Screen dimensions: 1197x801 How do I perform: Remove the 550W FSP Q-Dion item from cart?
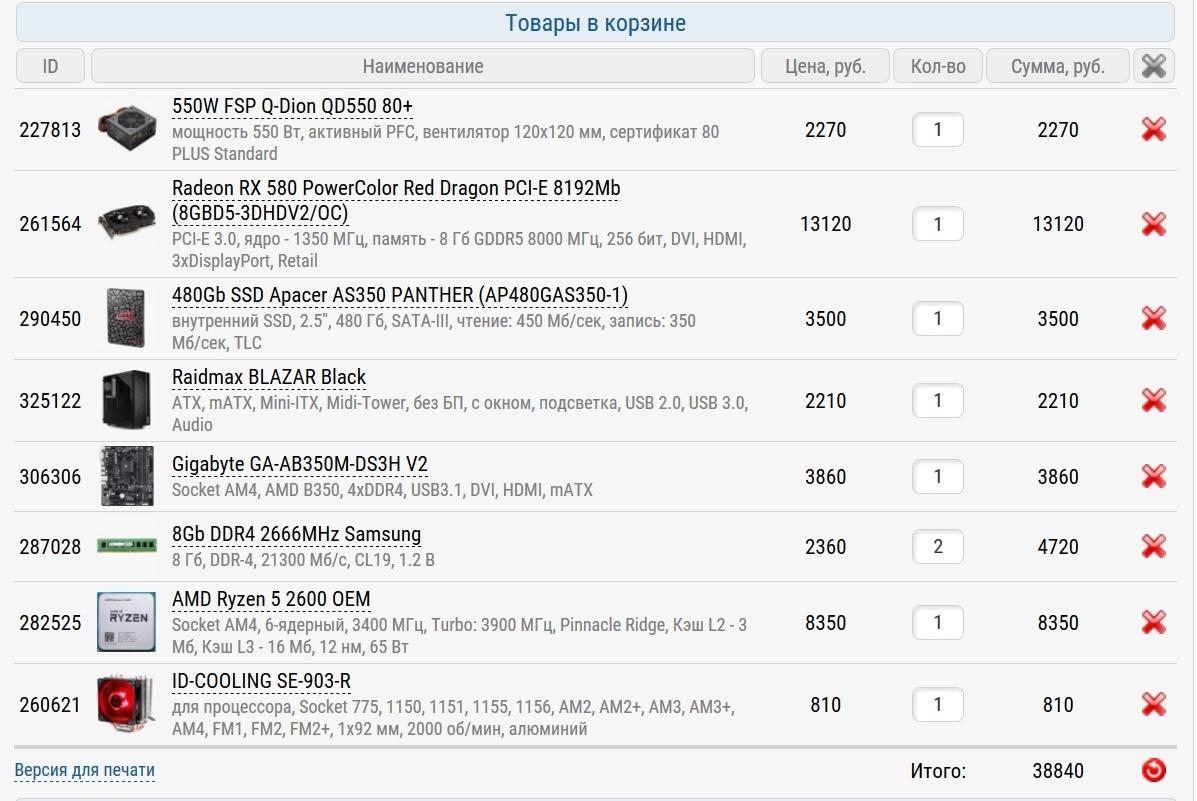[x=1153, y=130]
